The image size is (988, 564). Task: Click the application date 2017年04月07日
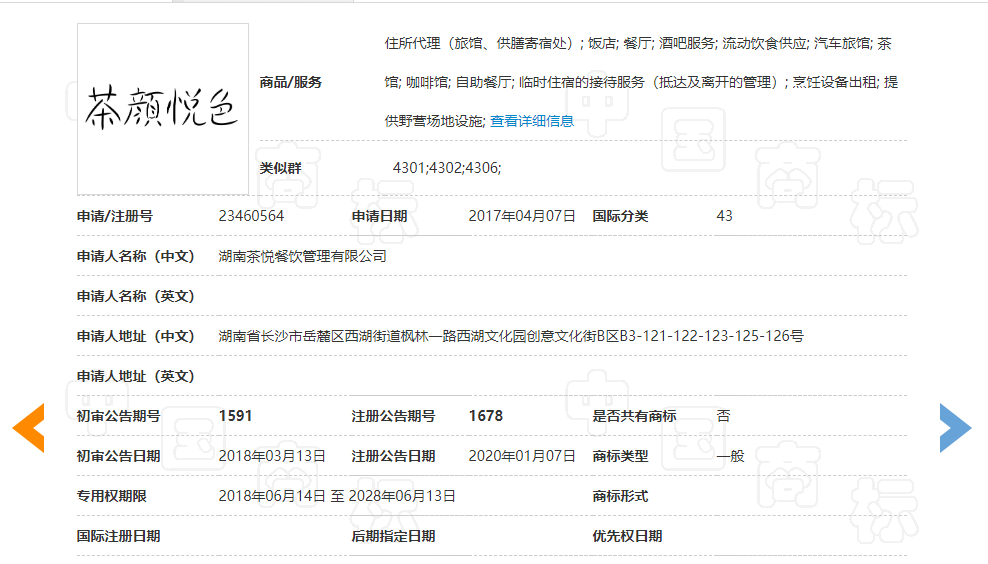[522, 216]
